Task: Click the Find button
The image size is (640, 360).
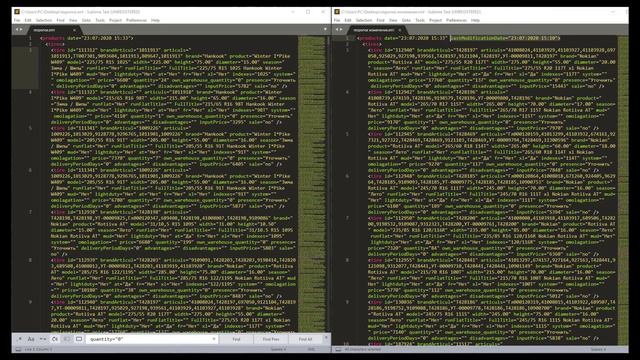Action: coord(236,339)
